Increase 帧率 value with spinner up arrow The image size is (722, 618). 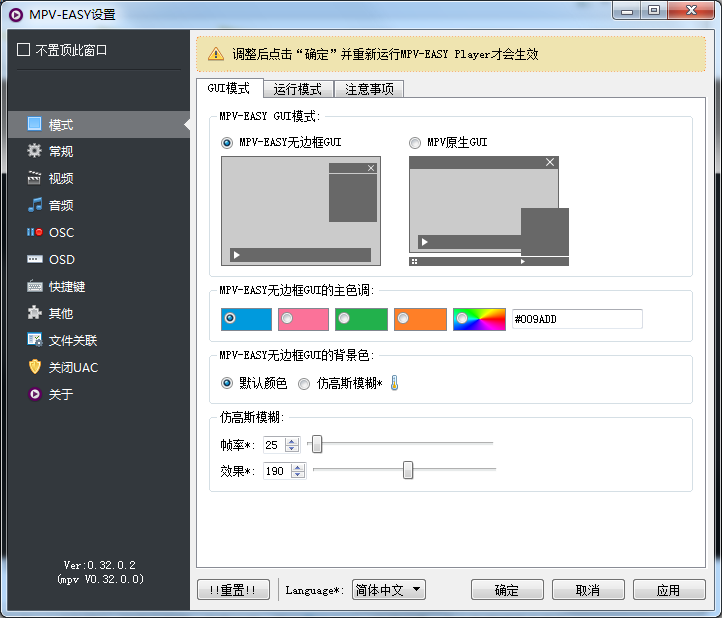(292, 441)
